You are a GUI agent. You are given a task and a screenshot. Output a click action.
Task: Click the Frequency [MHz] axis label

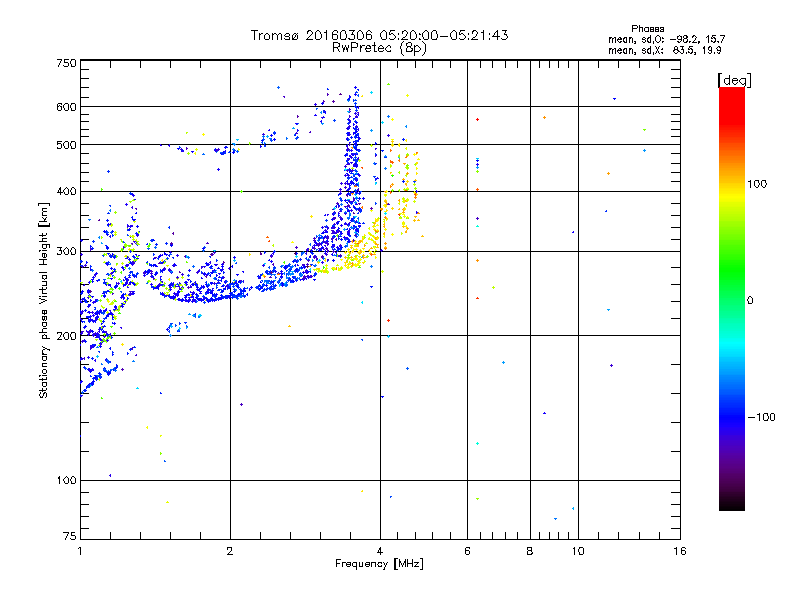379,565
